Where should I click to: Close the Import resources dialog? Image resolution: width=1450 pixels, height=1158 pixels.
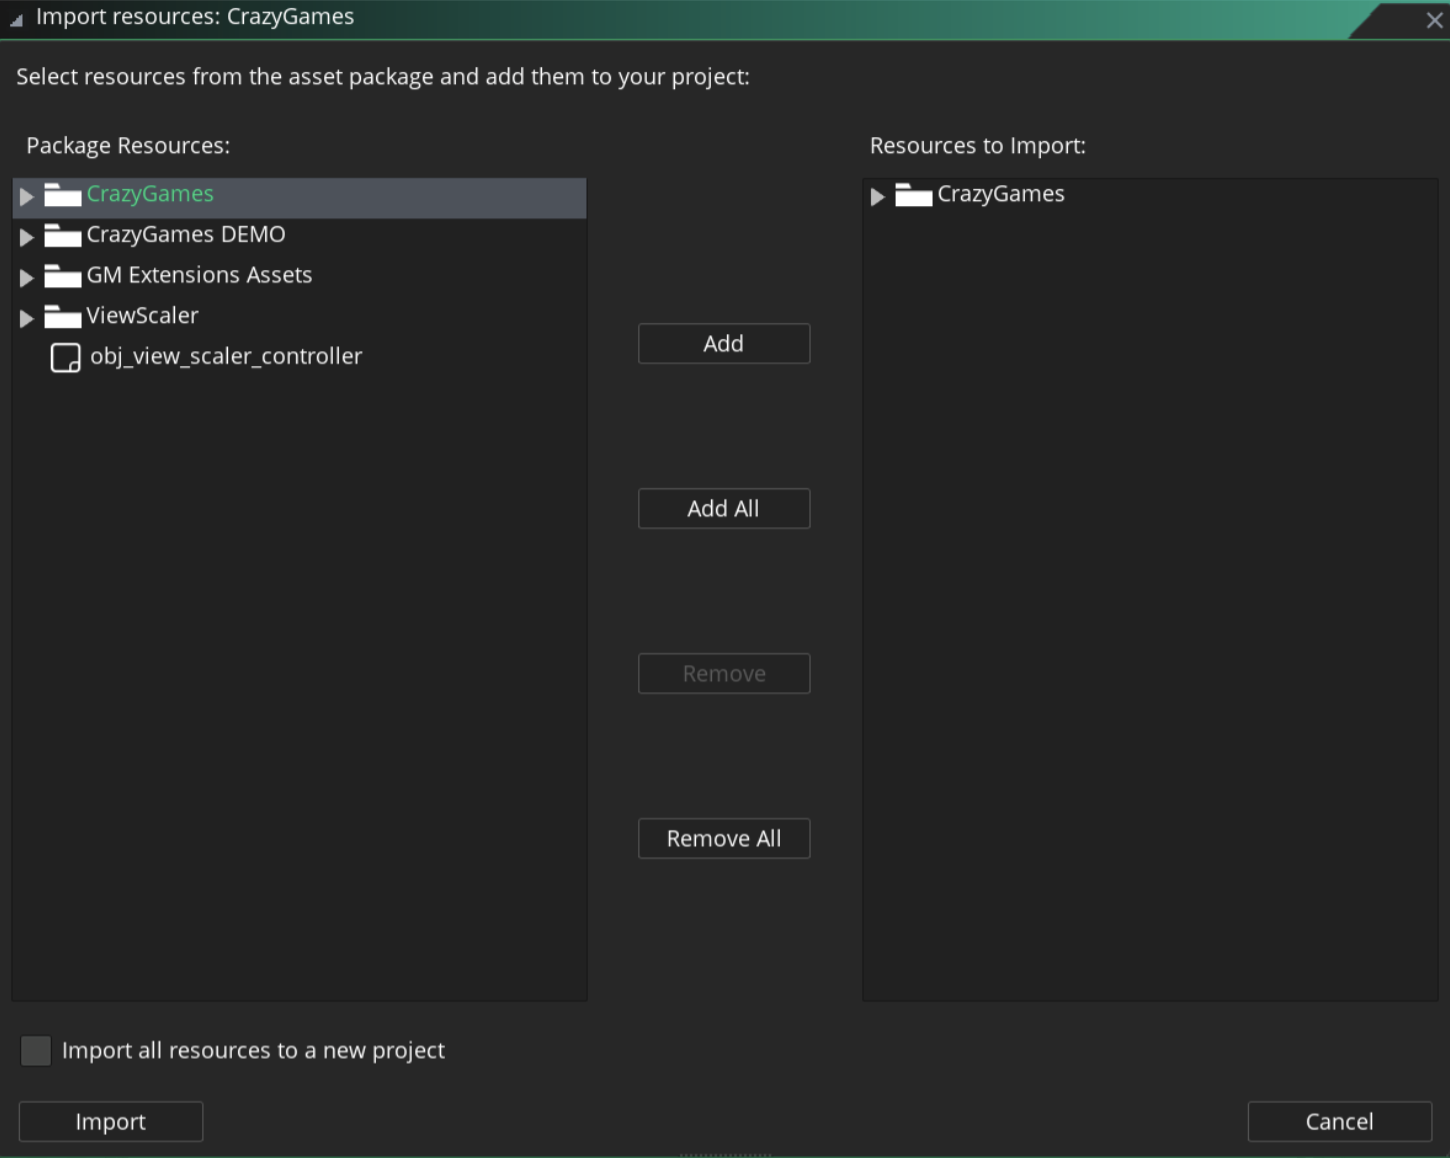point(1434,19)
